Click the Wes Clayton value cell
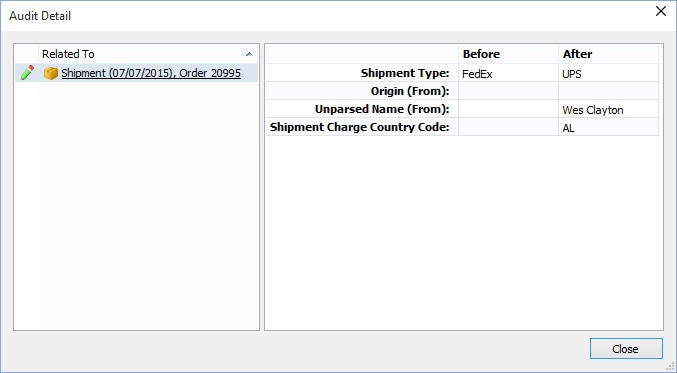The height and width of the screenshot is (373, 677). tap(608, 110)
